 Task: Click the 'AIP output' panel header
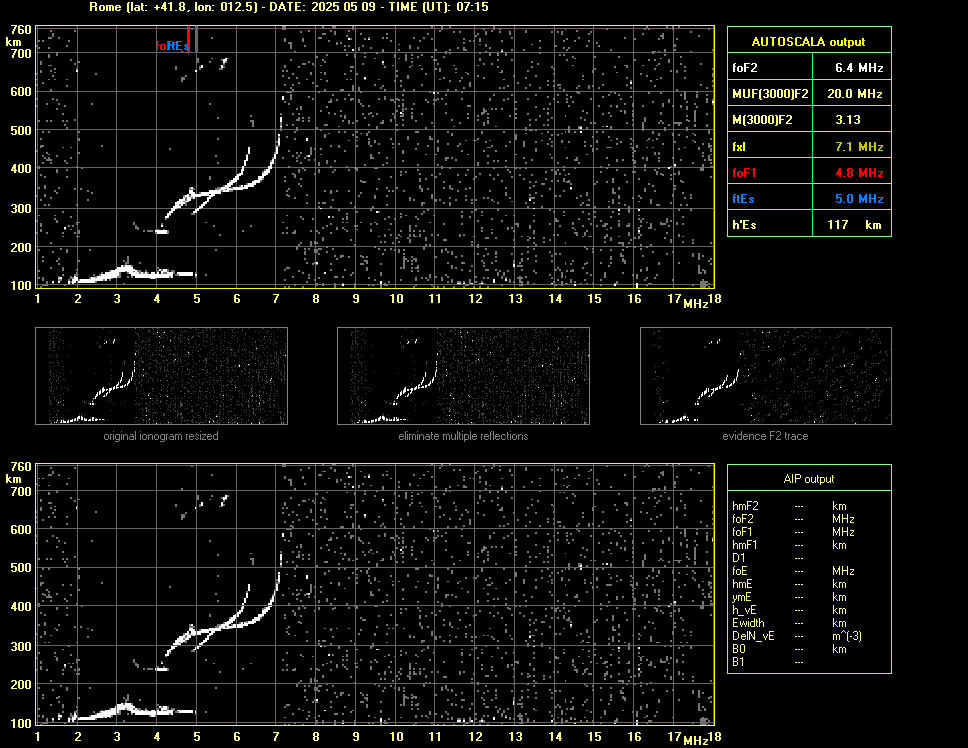tap(809, 479)
